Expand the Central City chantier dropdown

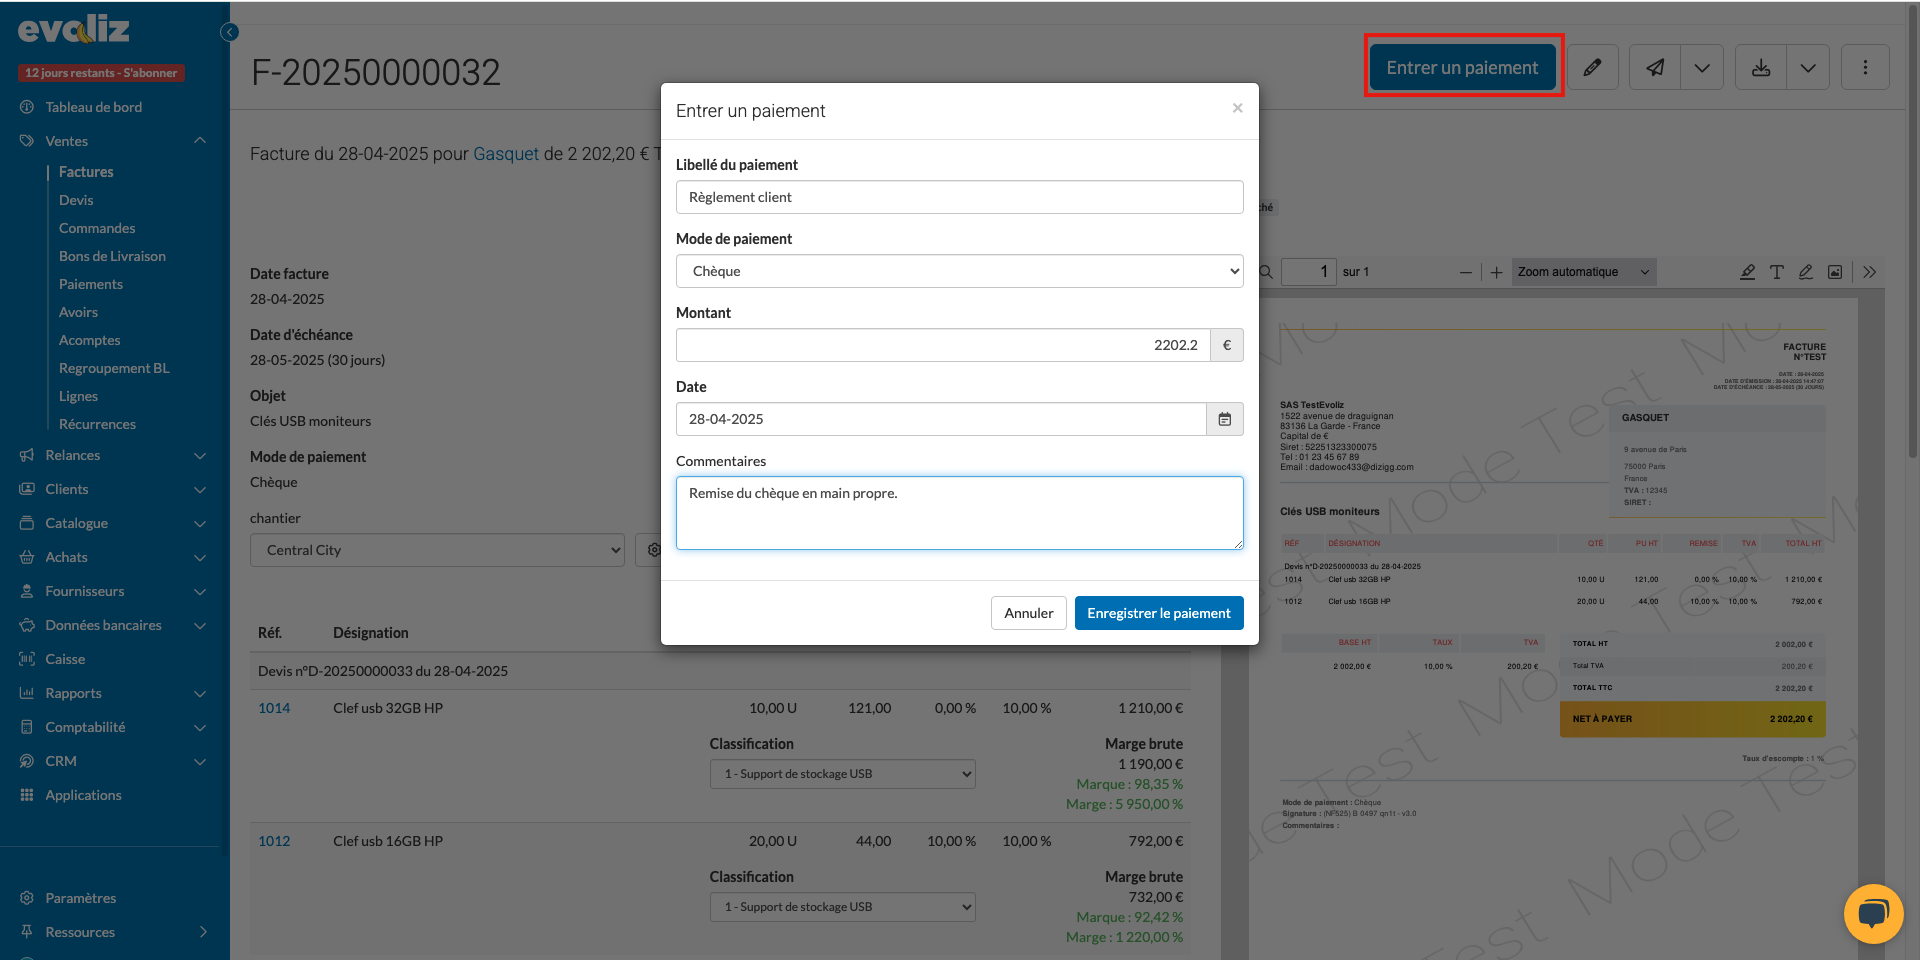[x=437, y=550]
